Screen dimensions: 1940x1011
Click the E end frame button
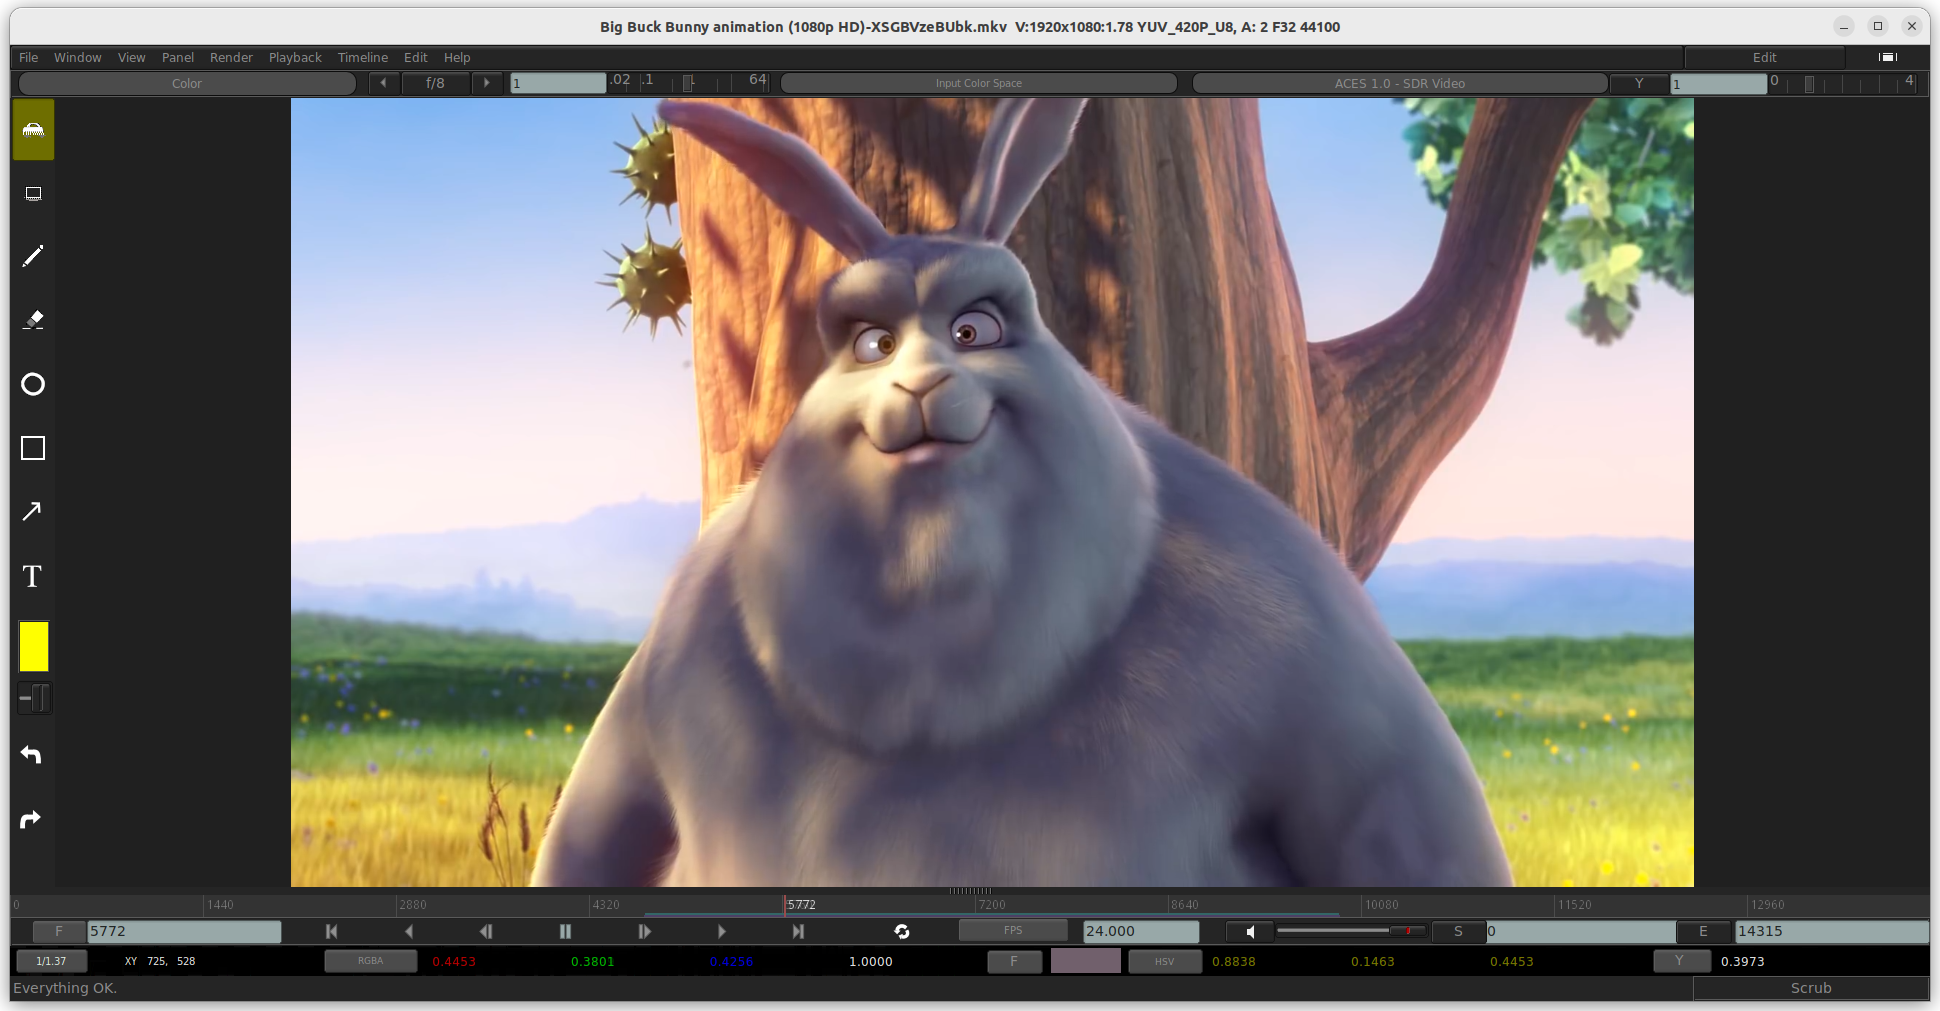[1704, 931]
